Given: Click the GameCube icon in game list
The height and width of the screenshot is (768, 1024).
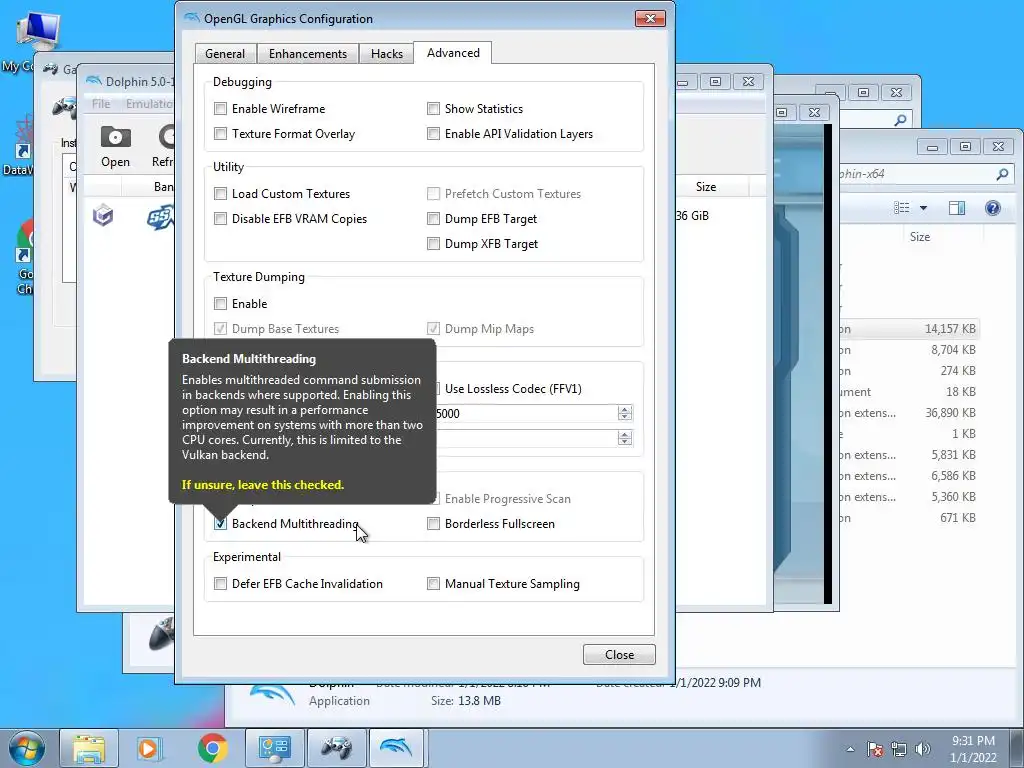Looking at the screenshot, I should (x=103, y=215).
